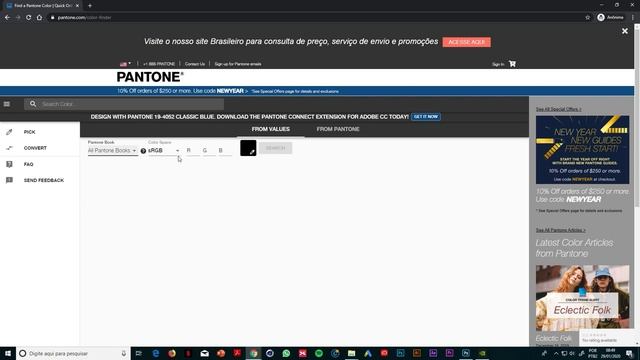This screenshot has width=640, height=360.
Task: Switch to the From Pantone tab
Action: tap(338, 129)
